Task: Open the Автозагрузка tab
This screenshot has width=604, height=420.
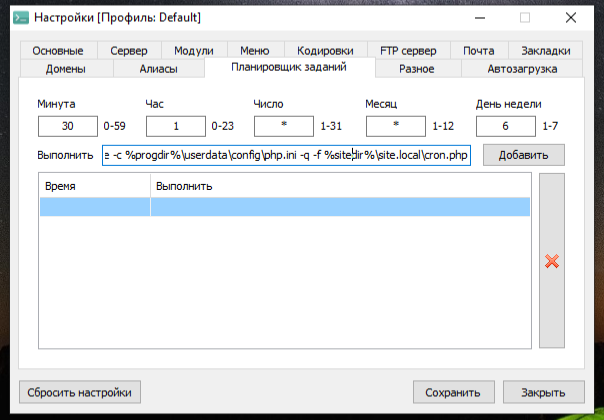Action: click(522, 69)
